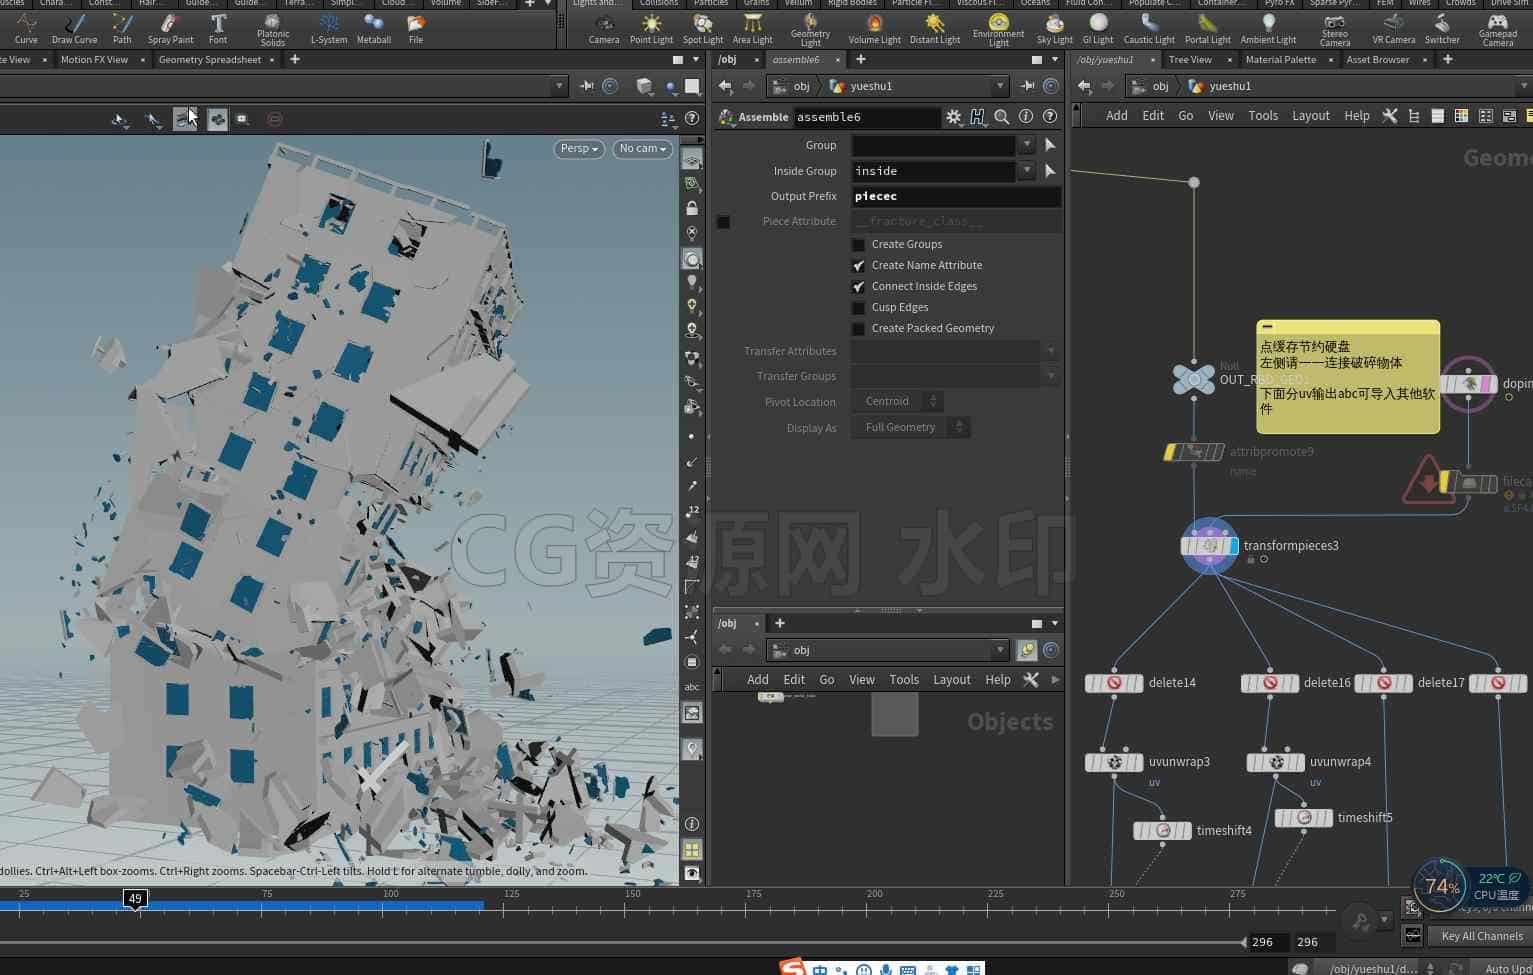Add a Point Light from the shelf

651,29
